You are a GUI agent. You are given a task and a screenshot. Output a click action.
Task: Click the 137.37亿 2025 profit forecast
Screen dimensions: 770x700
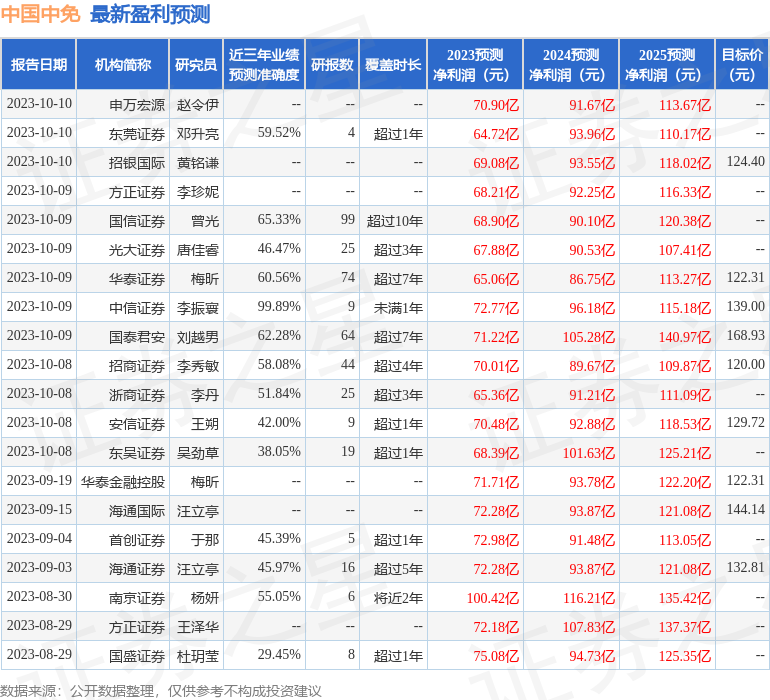tap(685, 627)
